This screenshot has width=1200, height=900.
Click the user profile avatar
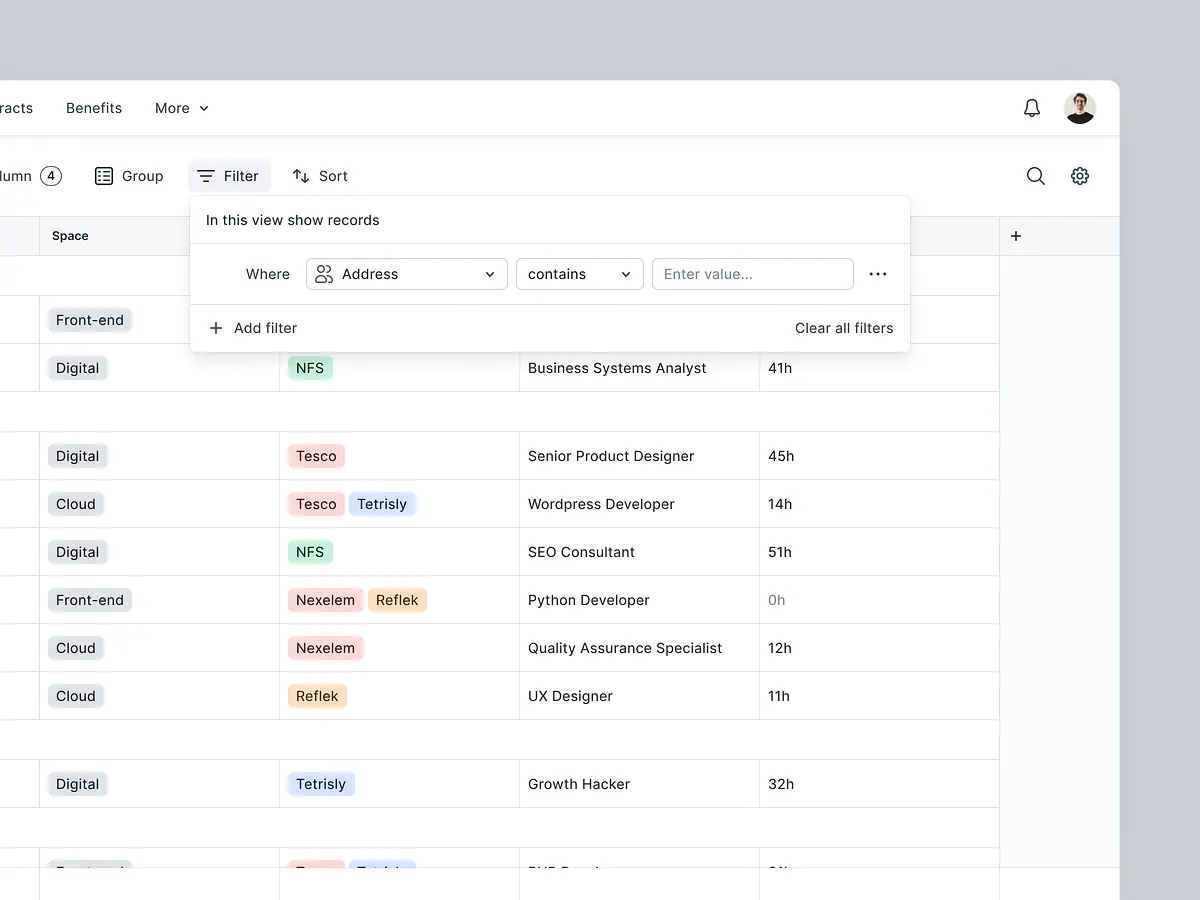point(1079,108)
